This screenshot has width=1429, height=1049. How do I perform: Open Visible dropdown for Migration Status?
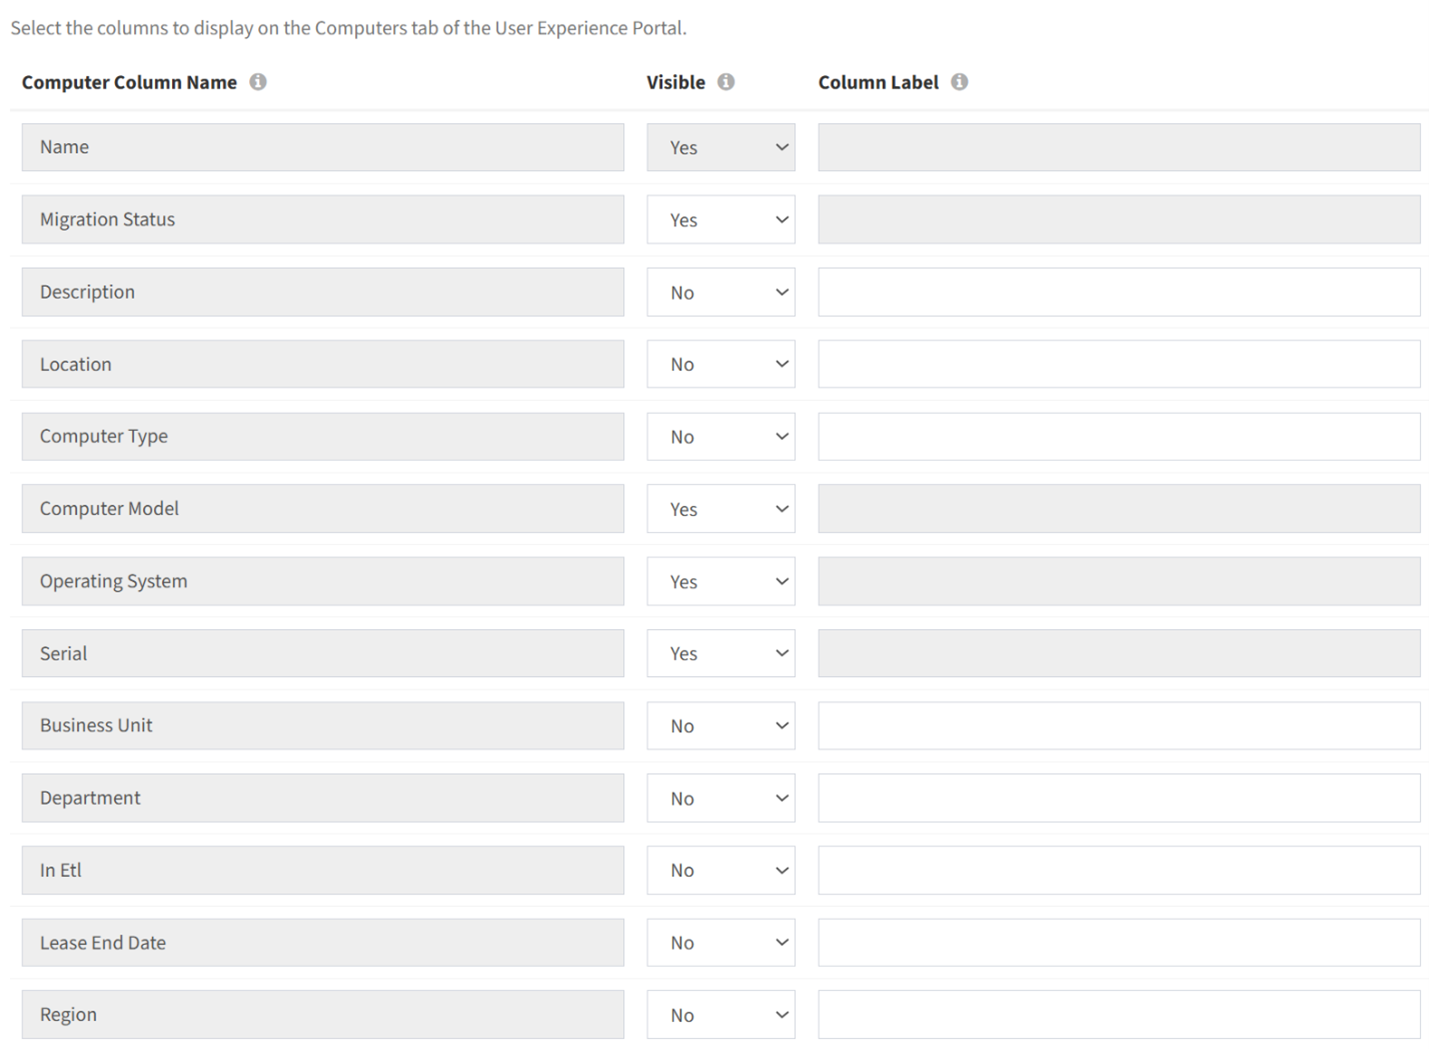[721, 219]
